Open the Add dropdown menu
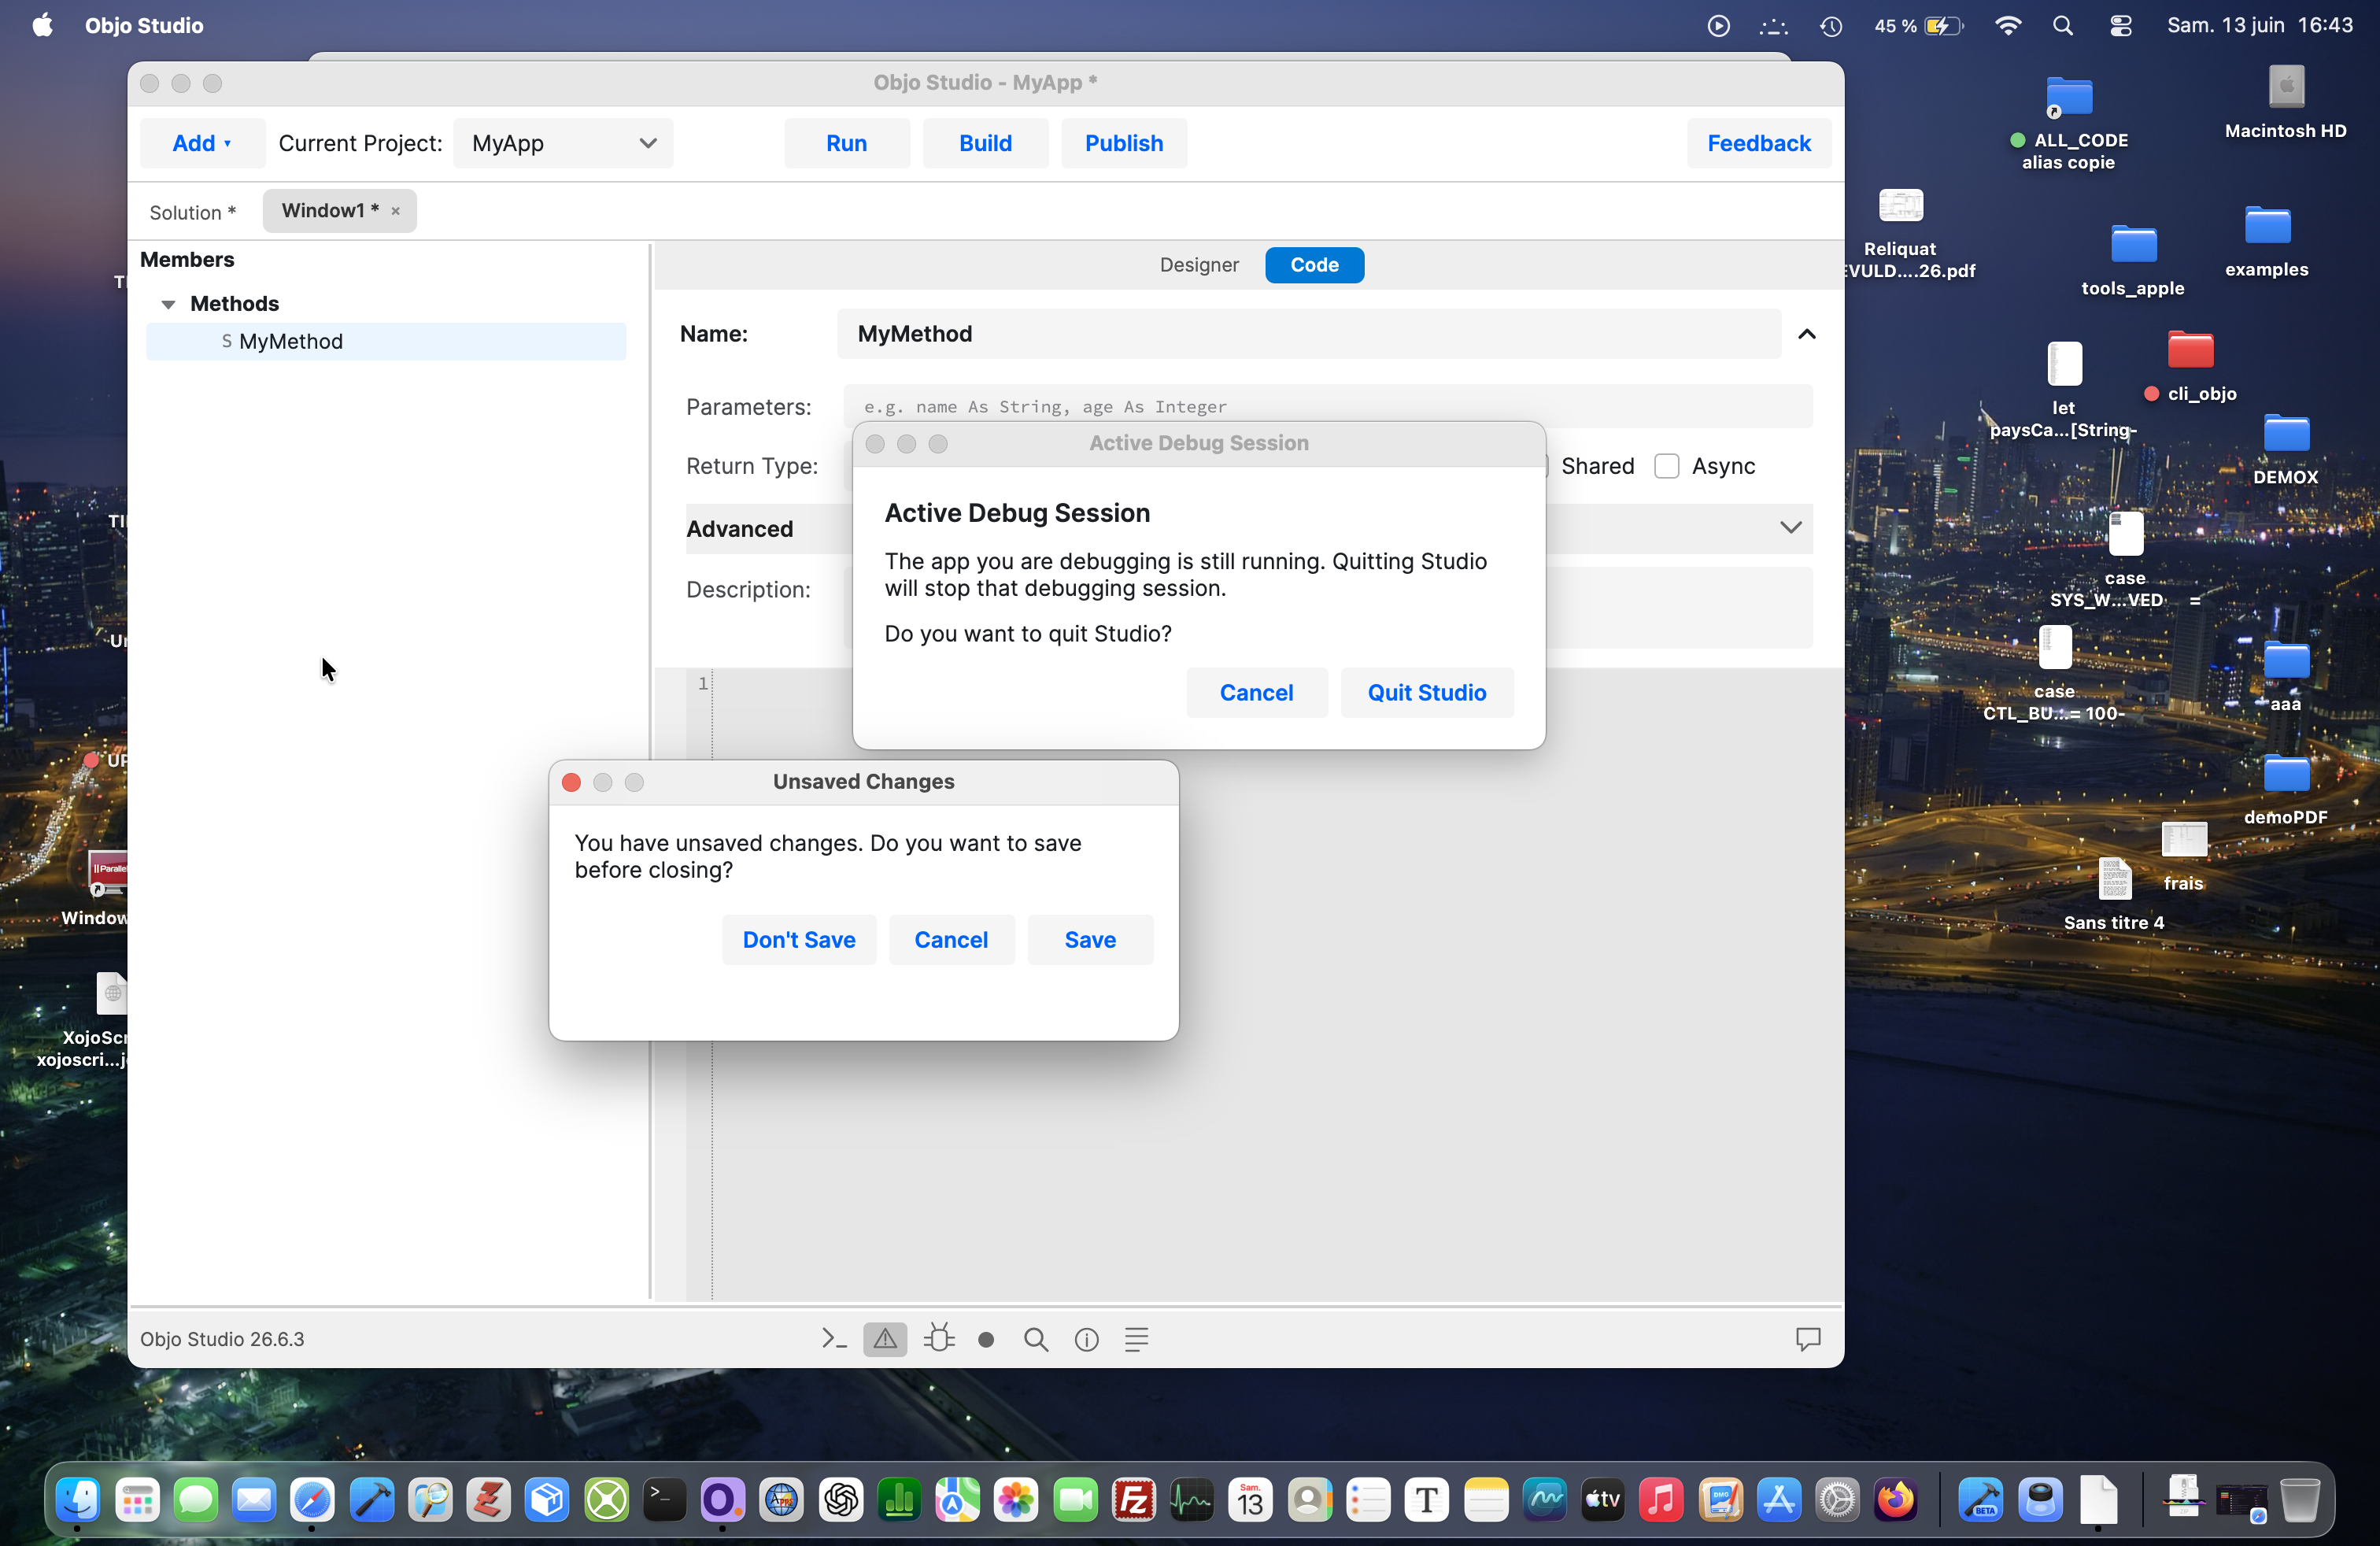Viewport: 2380px width, 1546px height. 202,143
